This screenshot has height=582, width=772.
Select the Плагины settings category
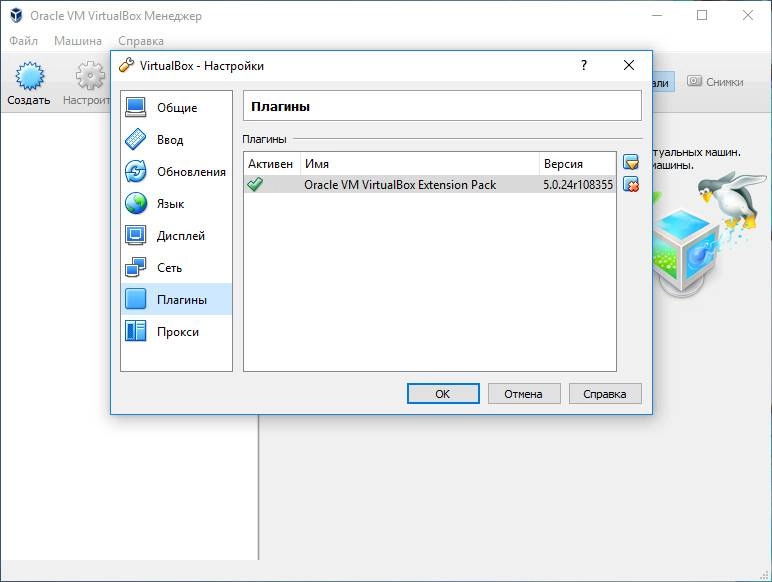(176, 299)
